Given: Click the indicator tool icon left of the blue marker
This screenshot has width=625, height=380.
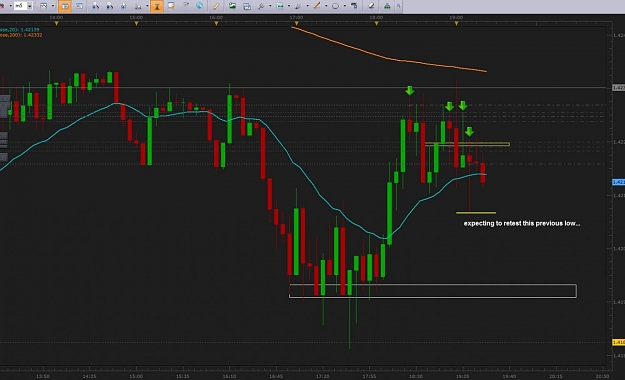Looking at the screenshot, I should (x=261, y=6).
